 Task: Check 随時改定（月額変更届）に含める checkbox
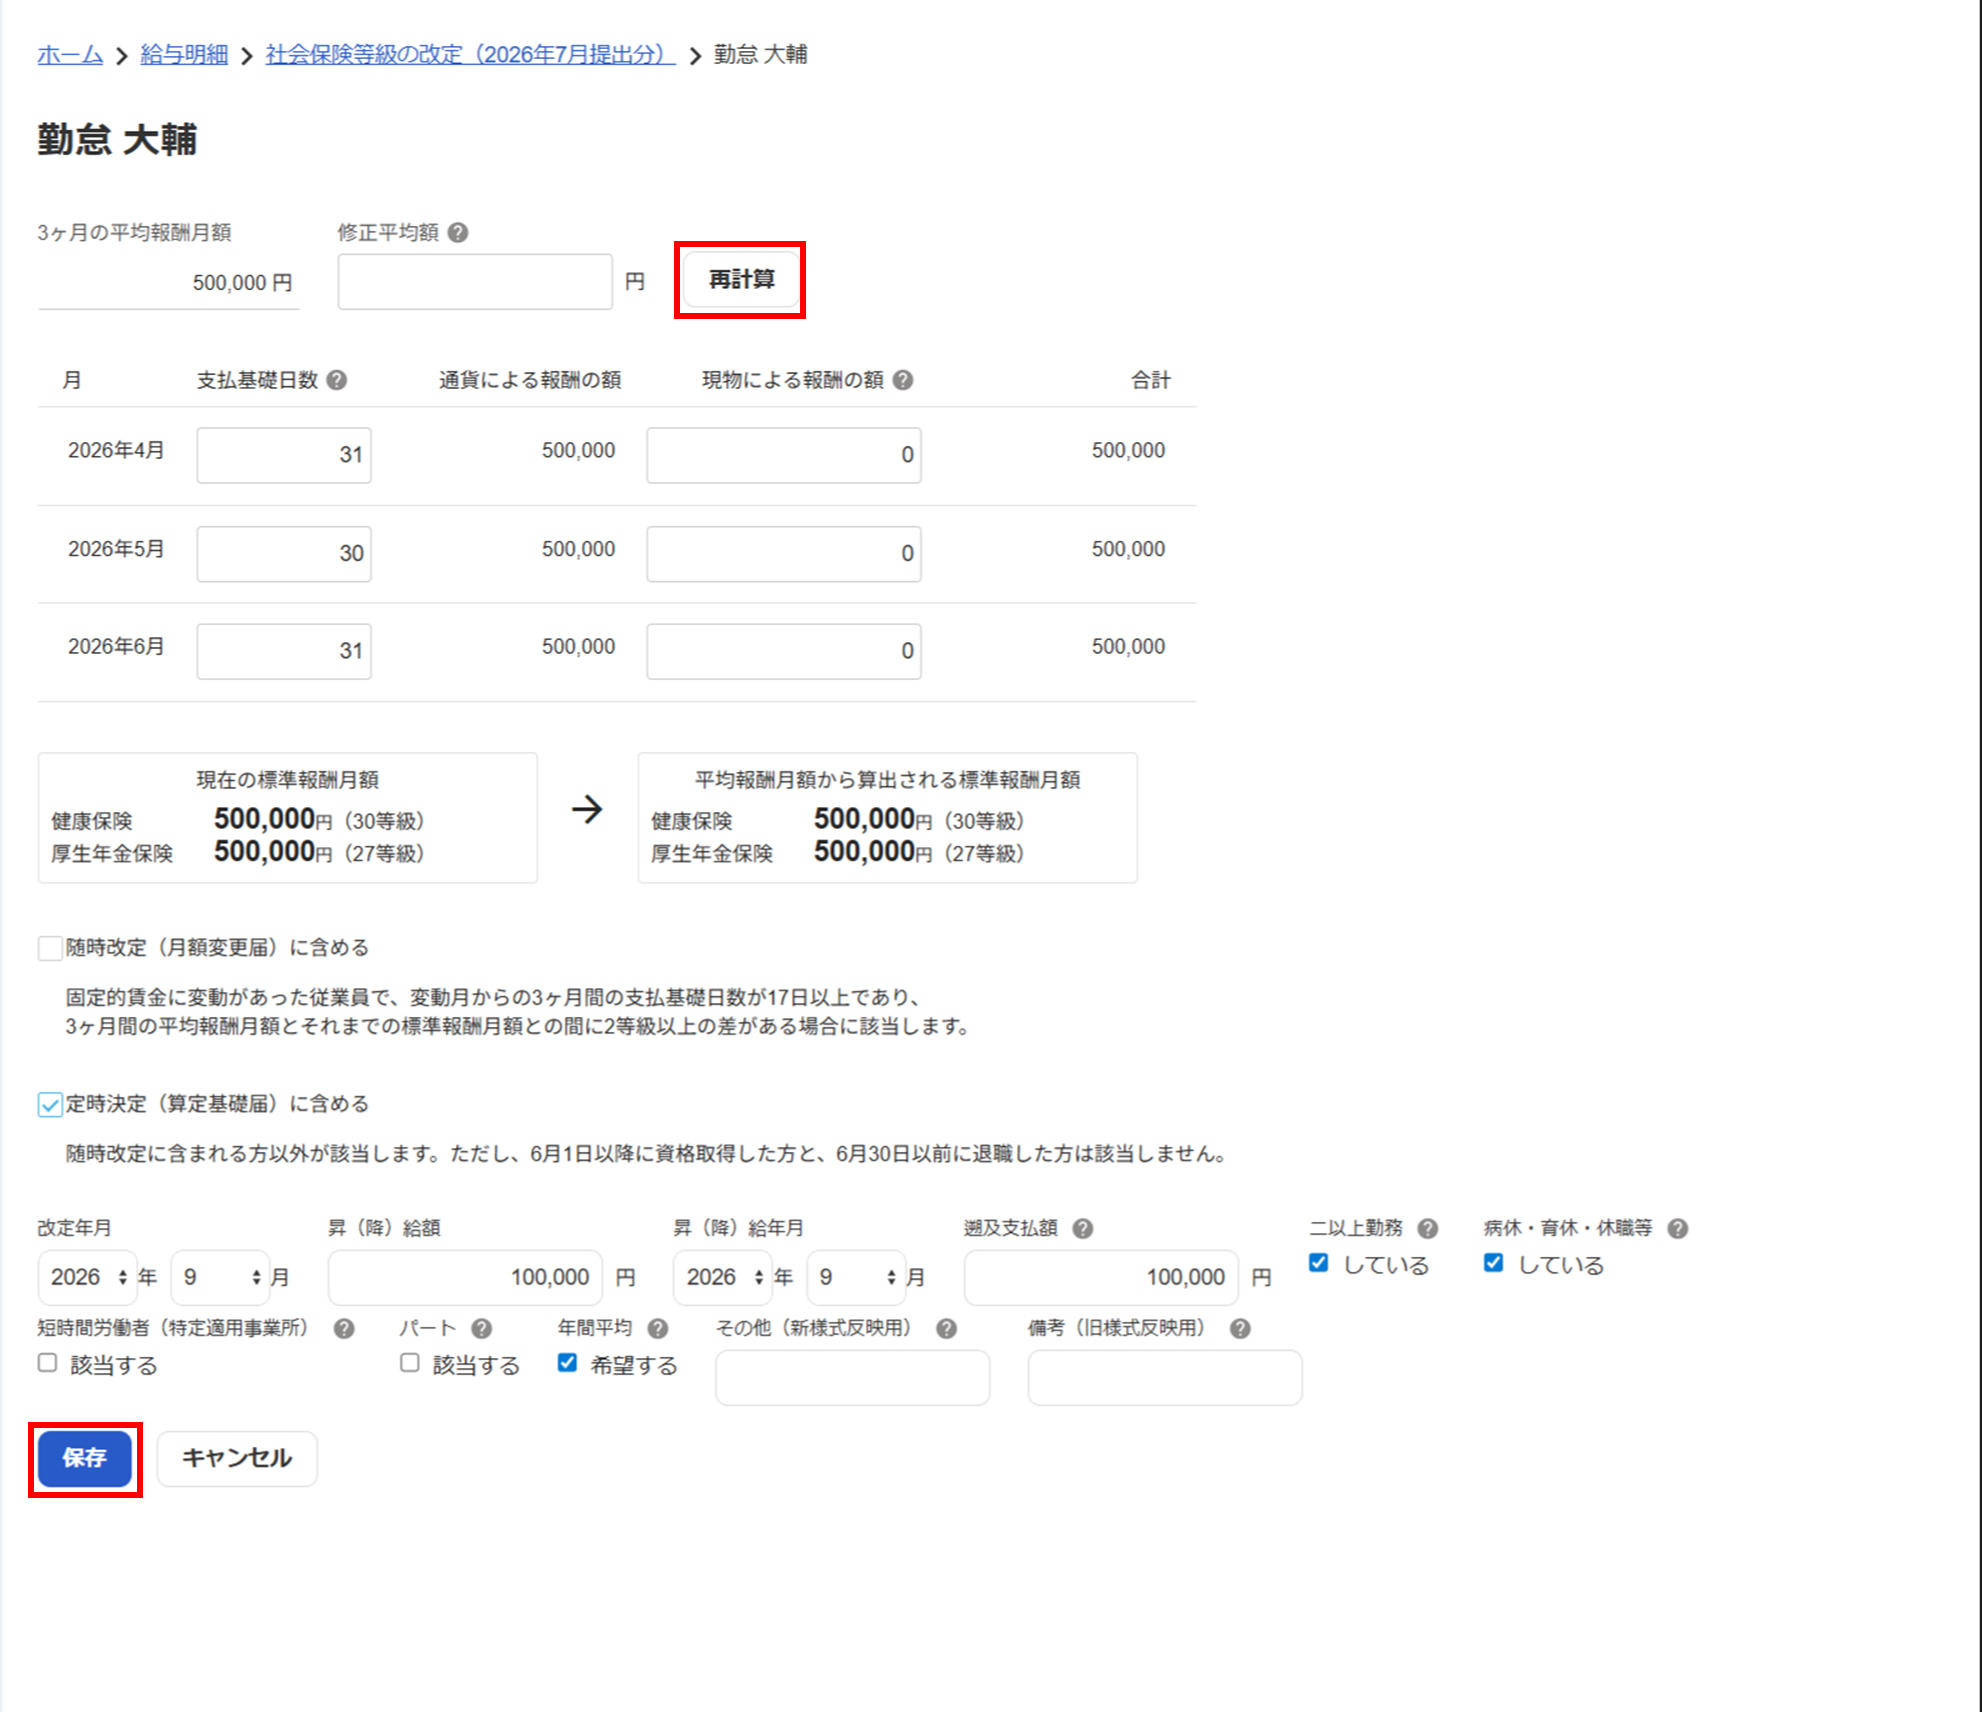[x=50, y=948]
